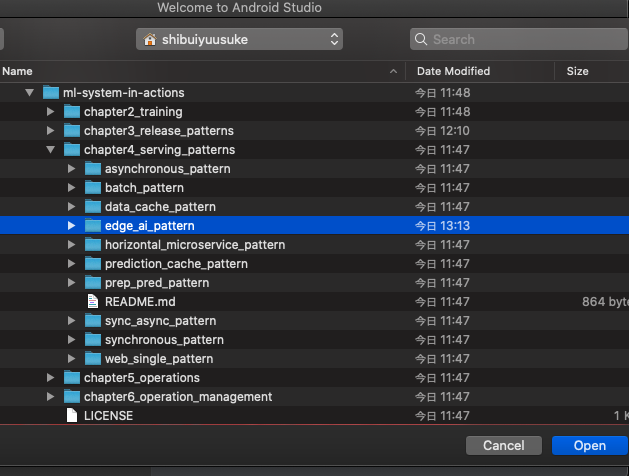Click the prediction_cache_pattern folder icon
Viewport: 629px width, 476px height.
93,264
